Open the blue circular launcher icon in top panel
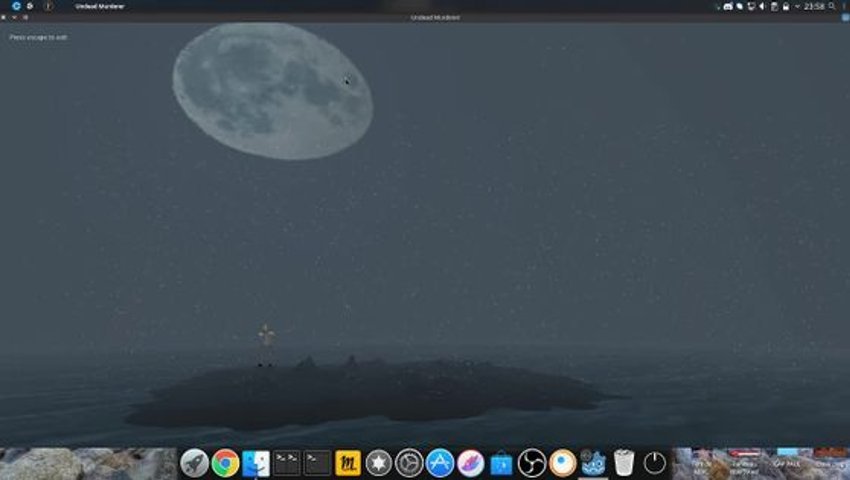 pyautogui.click(x=16, y=6)
